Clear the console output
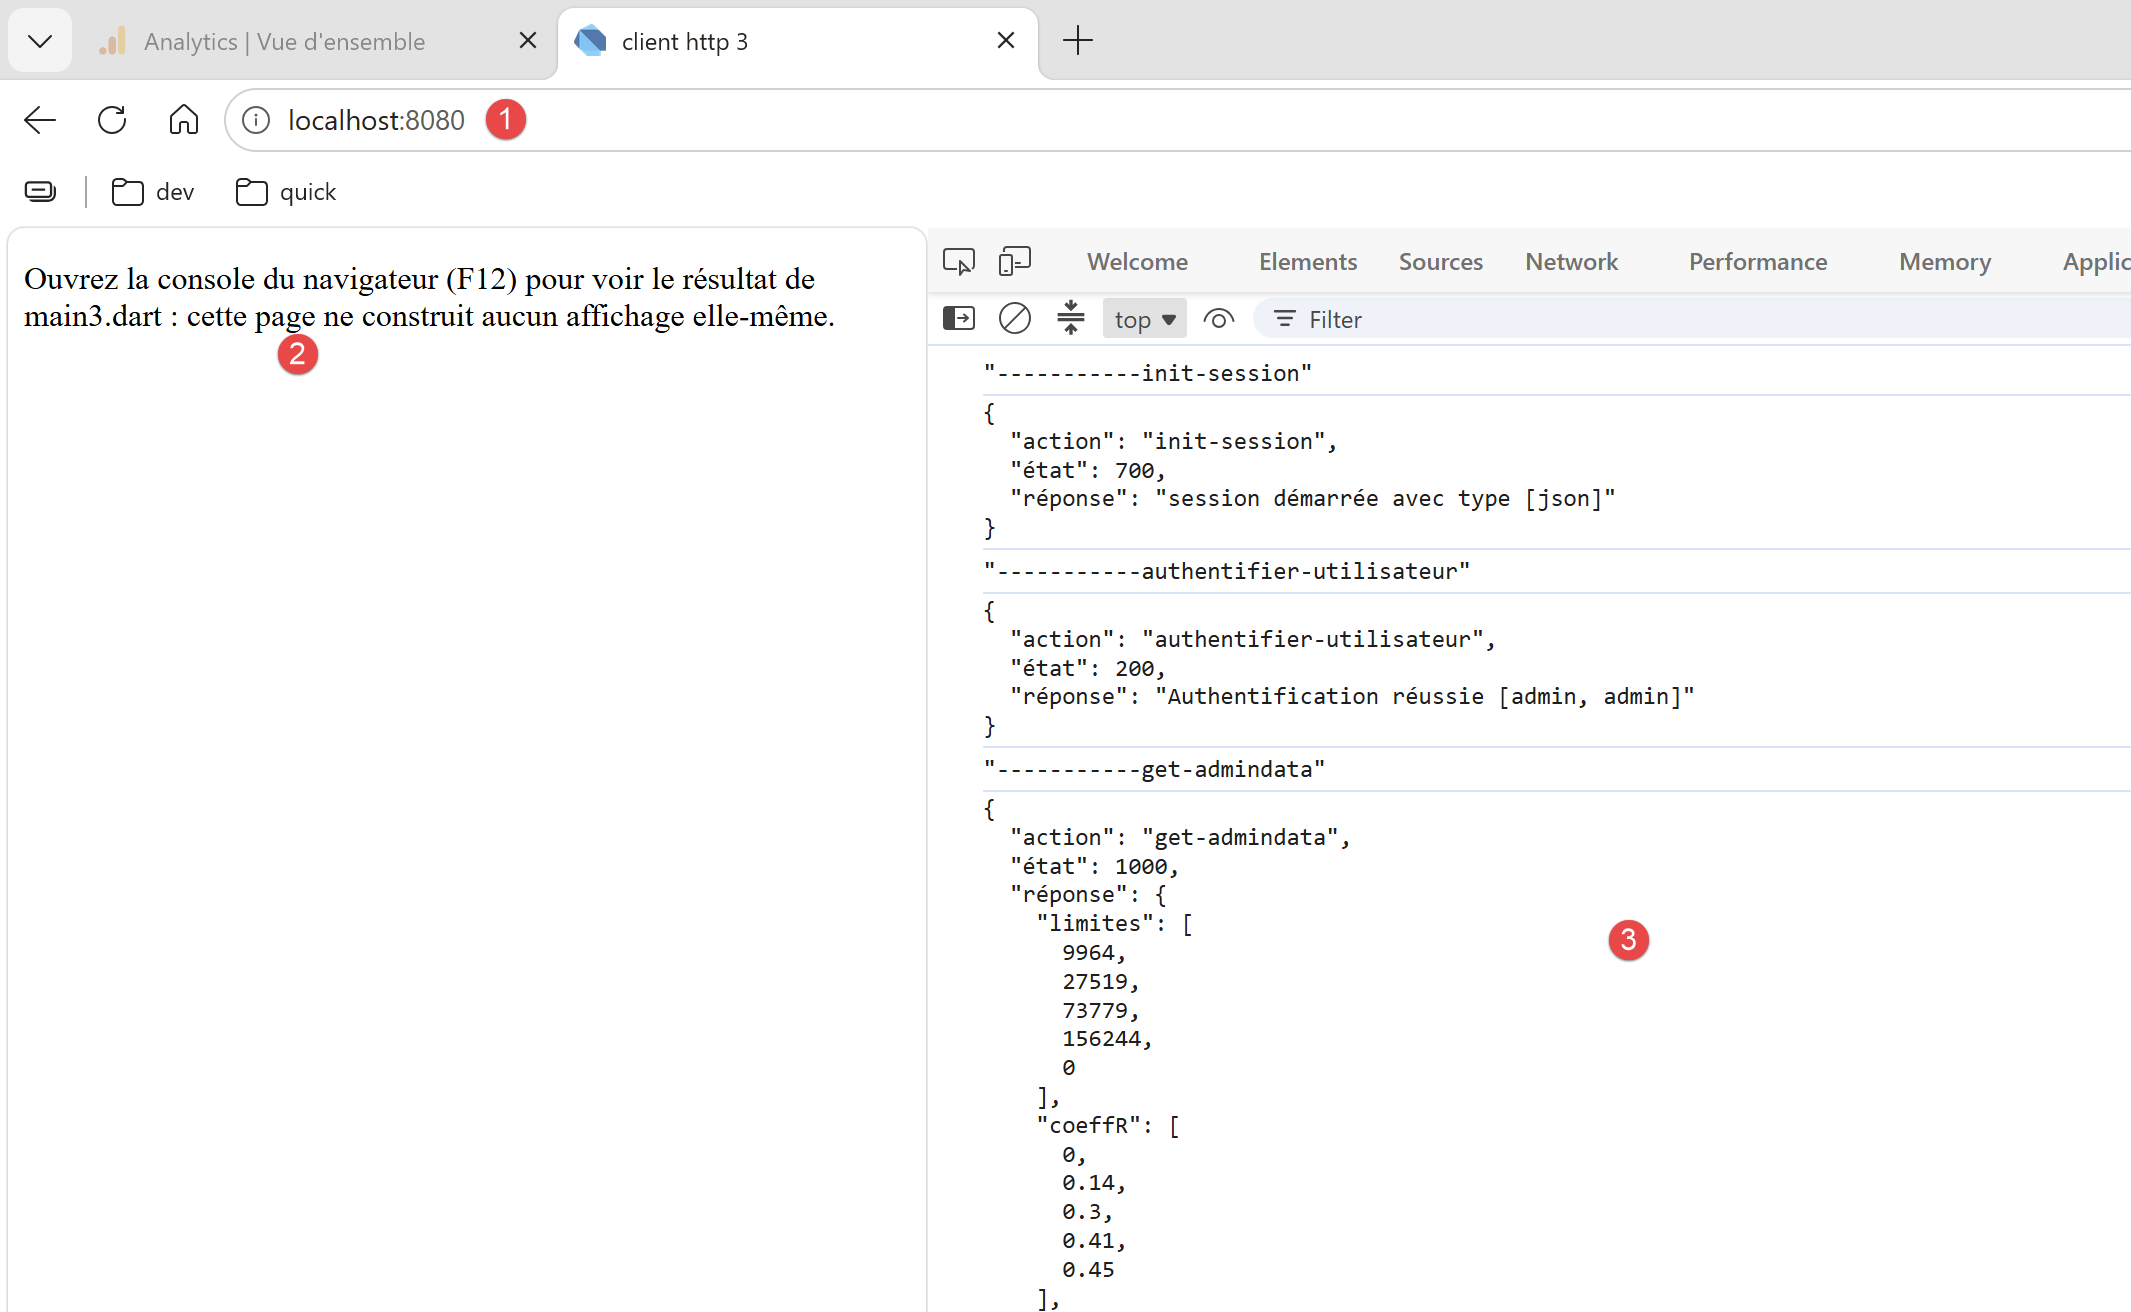Screen dimensions: 2131x1312 pyautogui.click(x=1015, y=319)
